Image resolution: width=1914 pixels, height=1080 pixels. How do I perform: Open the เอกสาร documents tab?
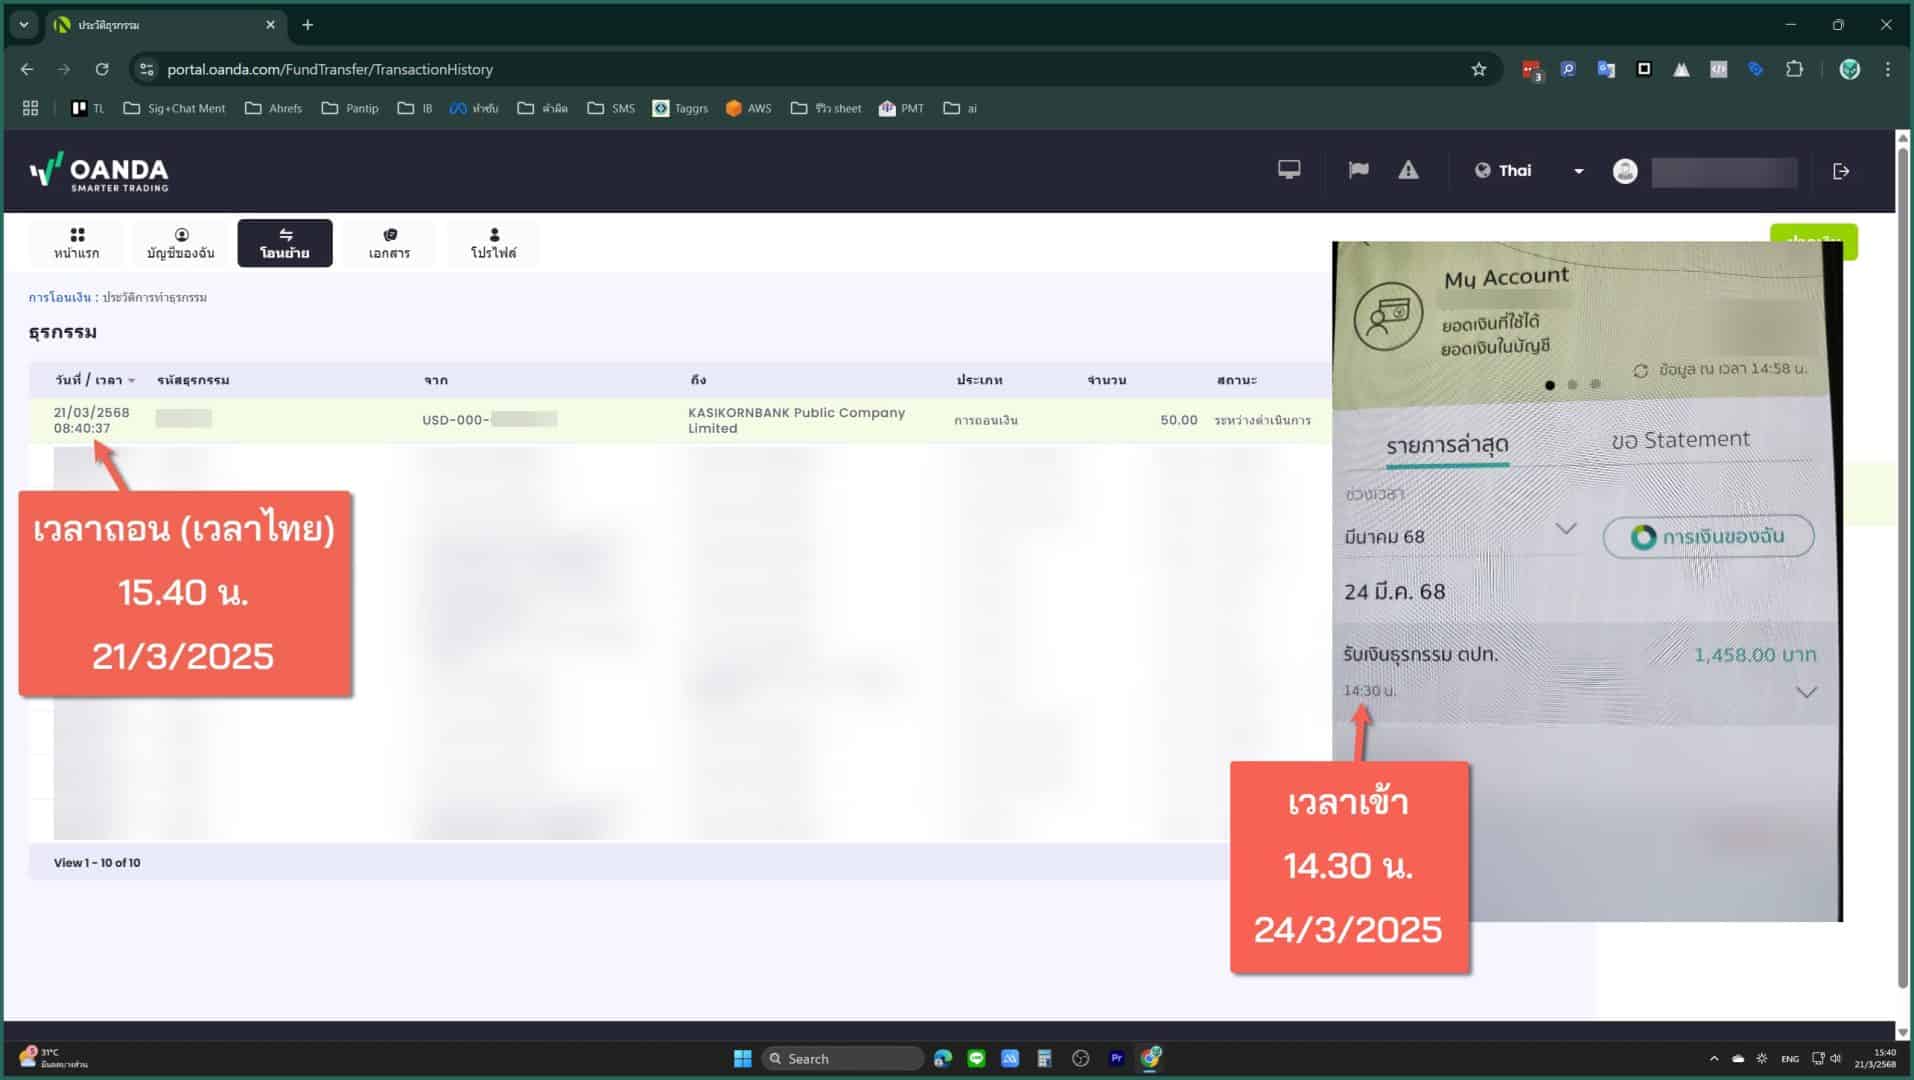point(389,243)
